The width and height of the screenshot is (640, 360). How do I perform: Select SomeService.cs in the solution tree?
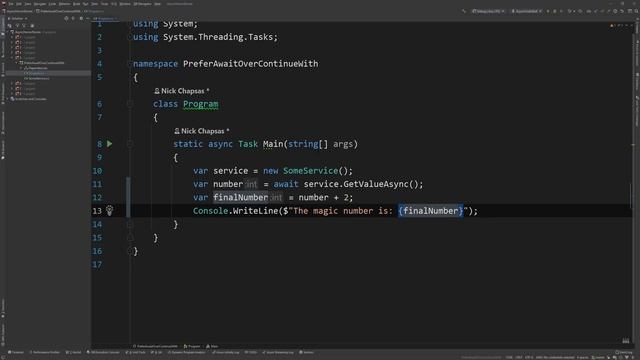pos(37,78)
